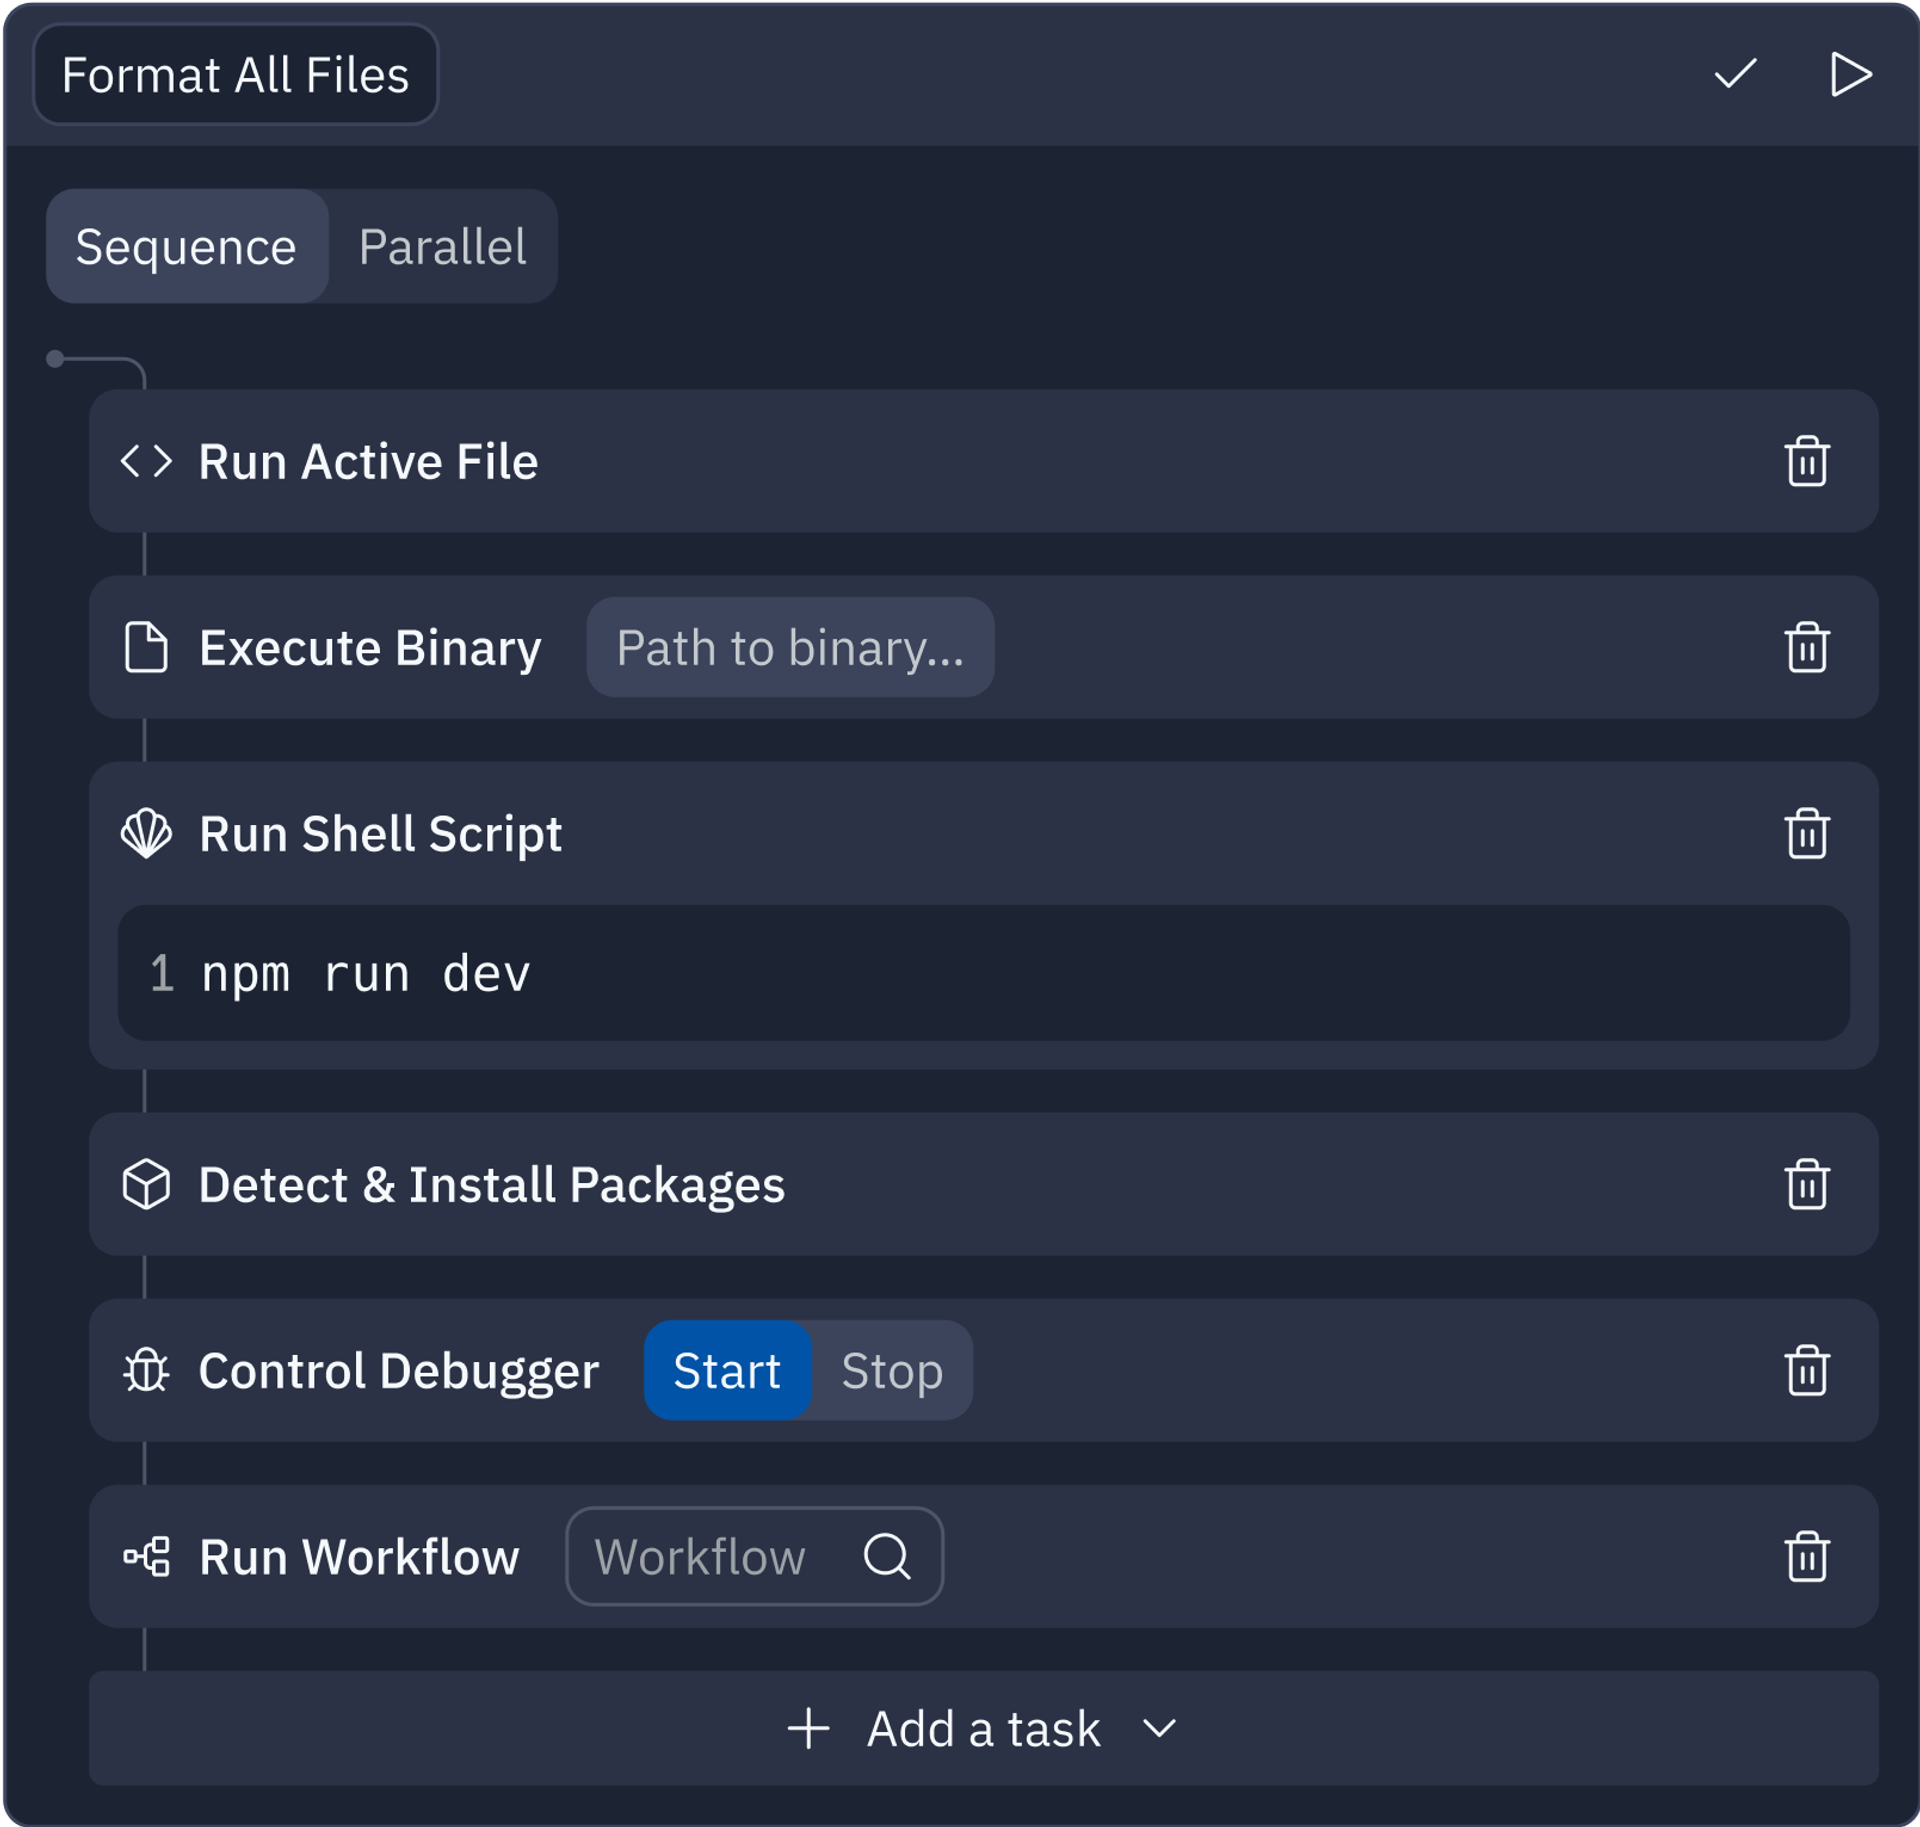1920x1827 pixels.
Task: Click the Run Workflow node icon
Action: 148,1557
